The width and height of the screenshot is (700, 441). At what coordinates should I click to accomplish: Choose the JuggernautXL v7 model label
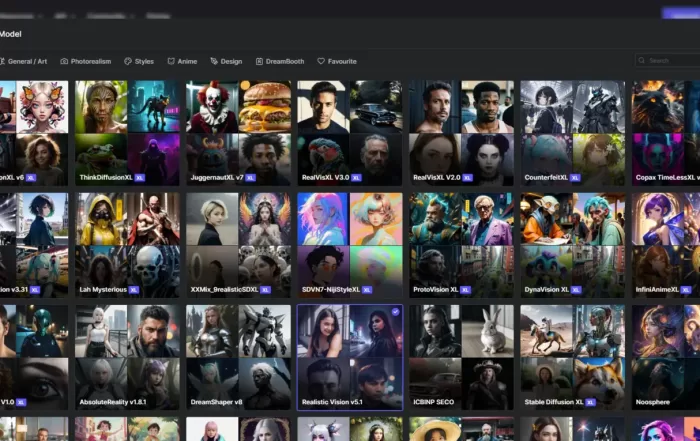point(217,178)
